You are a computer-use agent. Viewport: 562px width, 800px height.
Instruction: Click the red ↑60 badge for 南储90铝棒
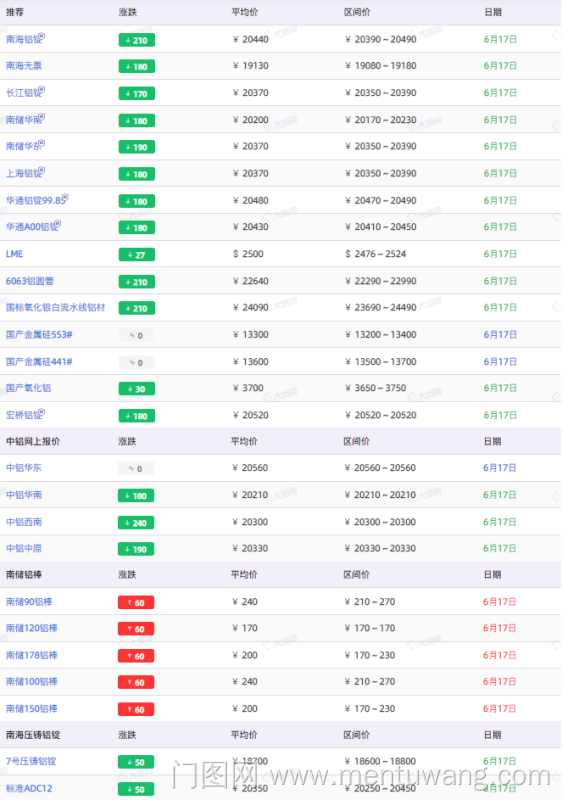(x=136, y=603)
